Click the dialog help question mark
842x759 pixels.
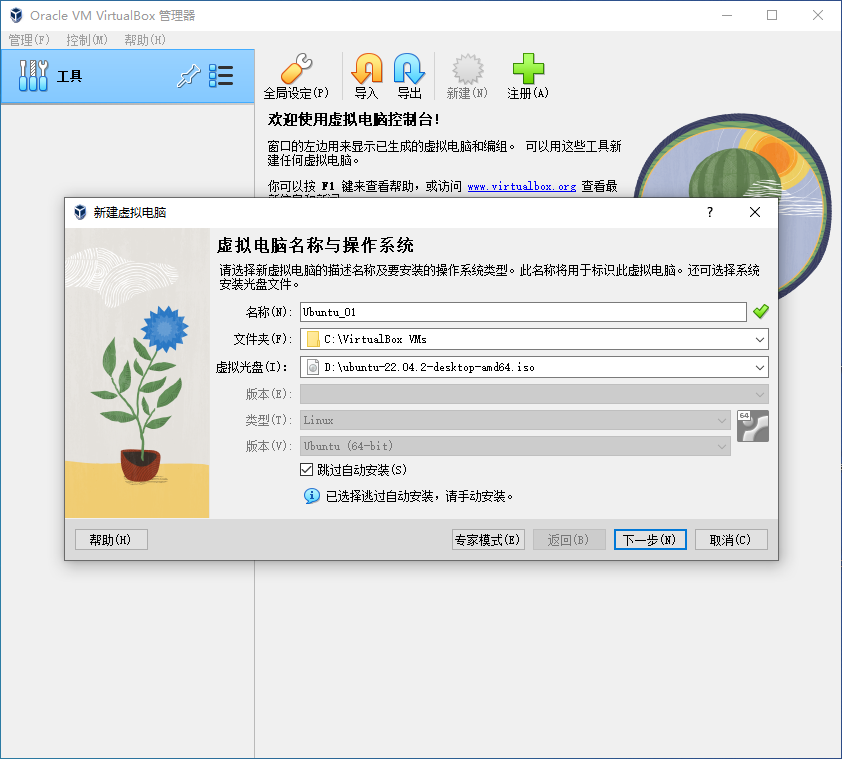tap(710, 212)
